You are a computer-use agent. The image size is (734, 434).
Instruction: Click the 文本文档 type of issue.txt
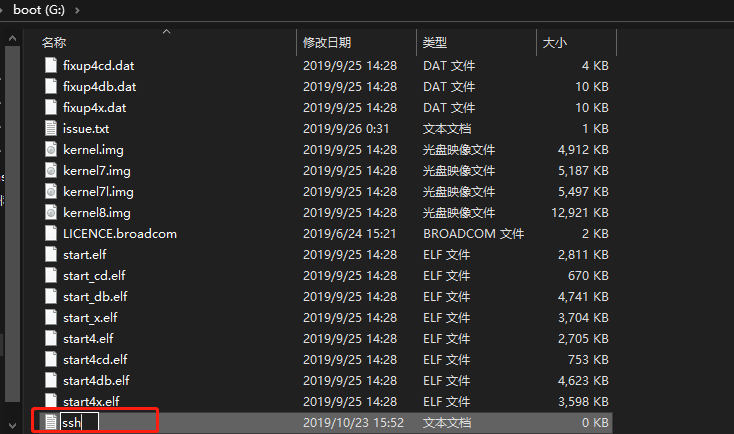(447, 129)
